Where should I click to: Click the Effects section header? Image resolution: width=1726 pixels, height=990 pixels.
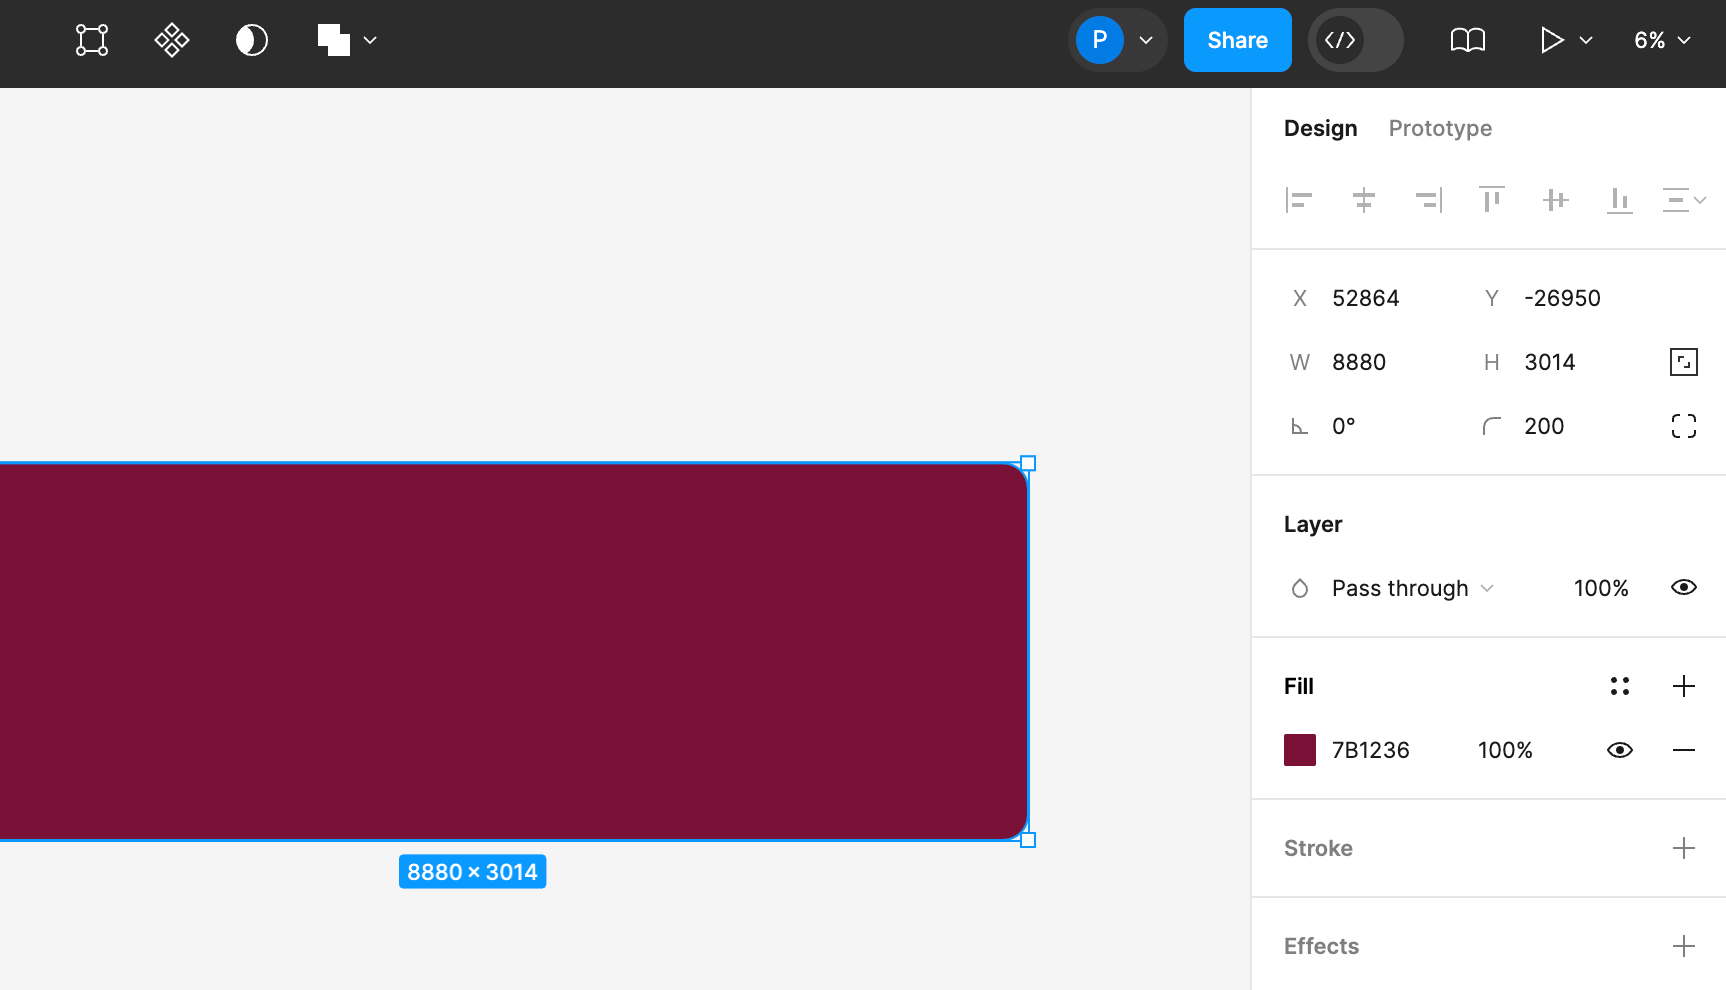pyautogui.click(x=1321, y=946)
